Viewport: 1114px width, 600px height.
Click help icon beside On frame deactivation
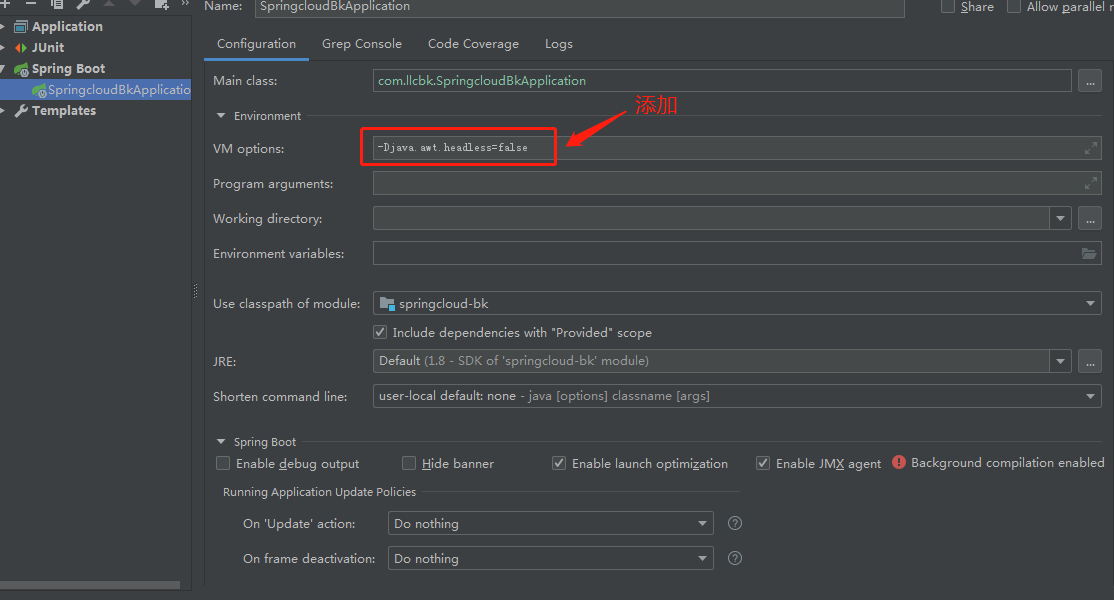pyautogui.click(x=735, y=558)
